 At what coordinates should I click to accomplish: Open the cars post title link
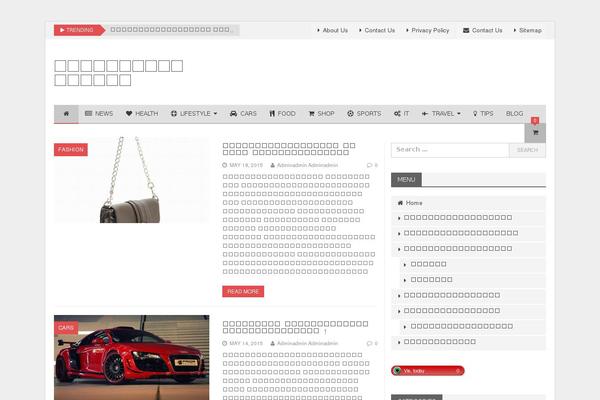295,327
